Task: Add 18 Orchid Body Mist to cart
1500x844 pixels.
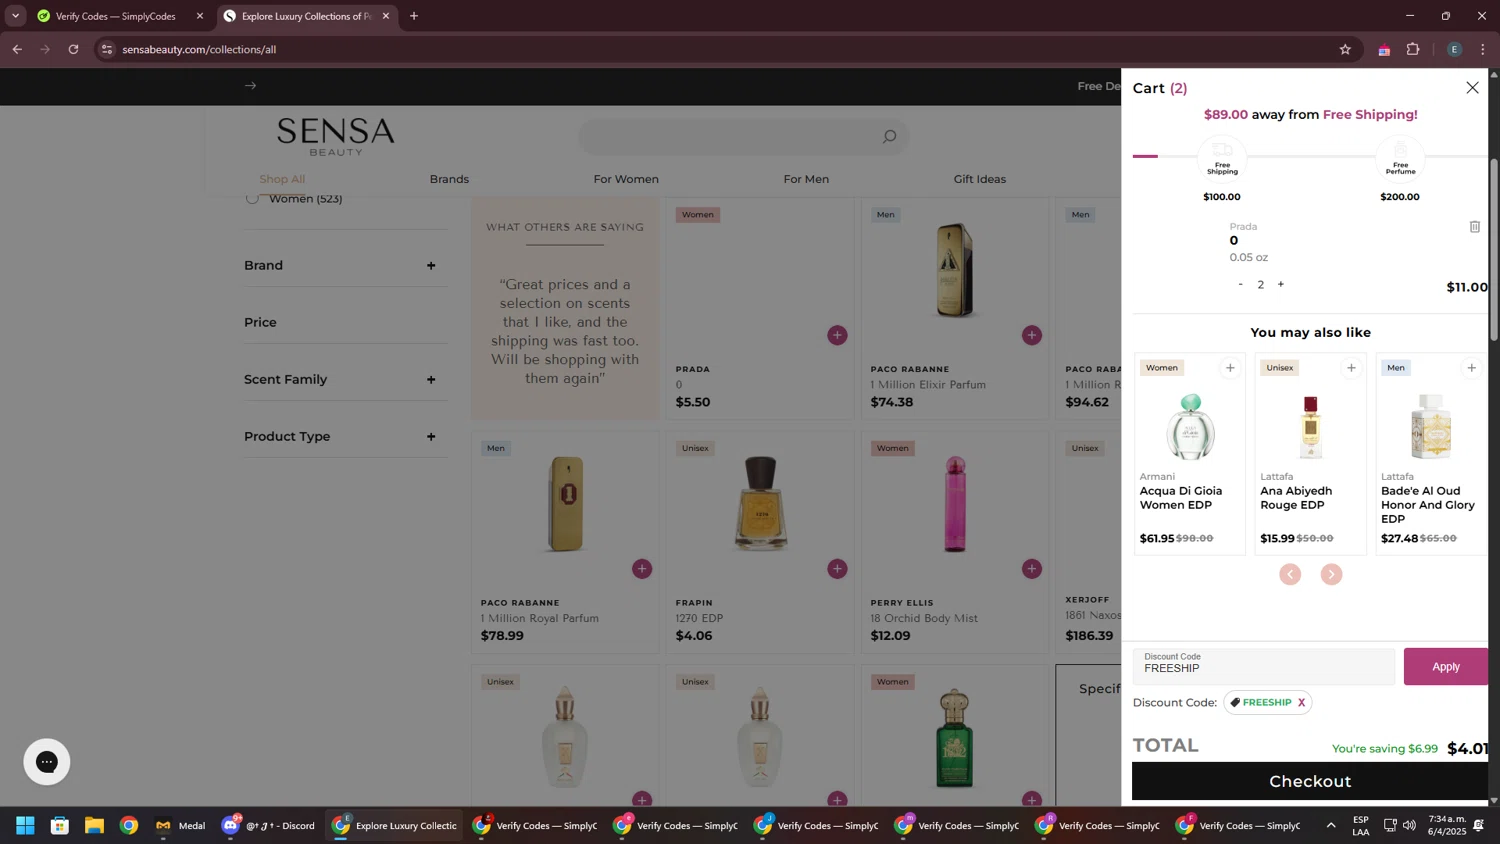Action: 1032,569
